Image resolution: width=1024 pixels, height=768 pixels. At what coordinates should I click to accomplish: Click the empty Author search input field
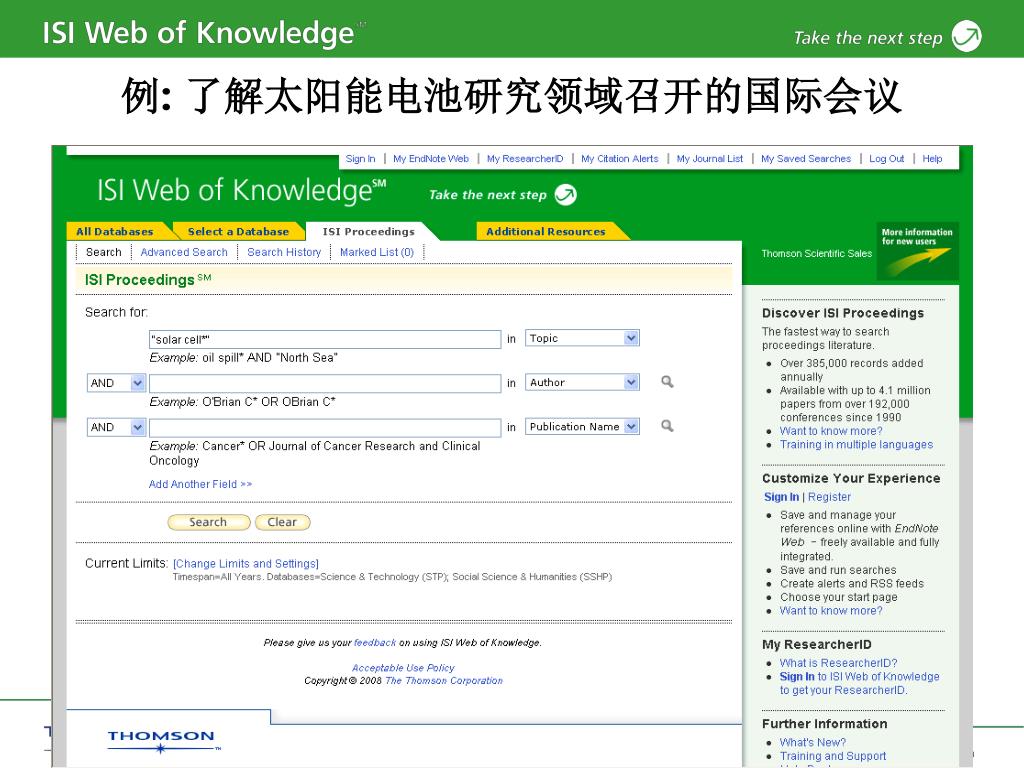click(x=325, y=383)
